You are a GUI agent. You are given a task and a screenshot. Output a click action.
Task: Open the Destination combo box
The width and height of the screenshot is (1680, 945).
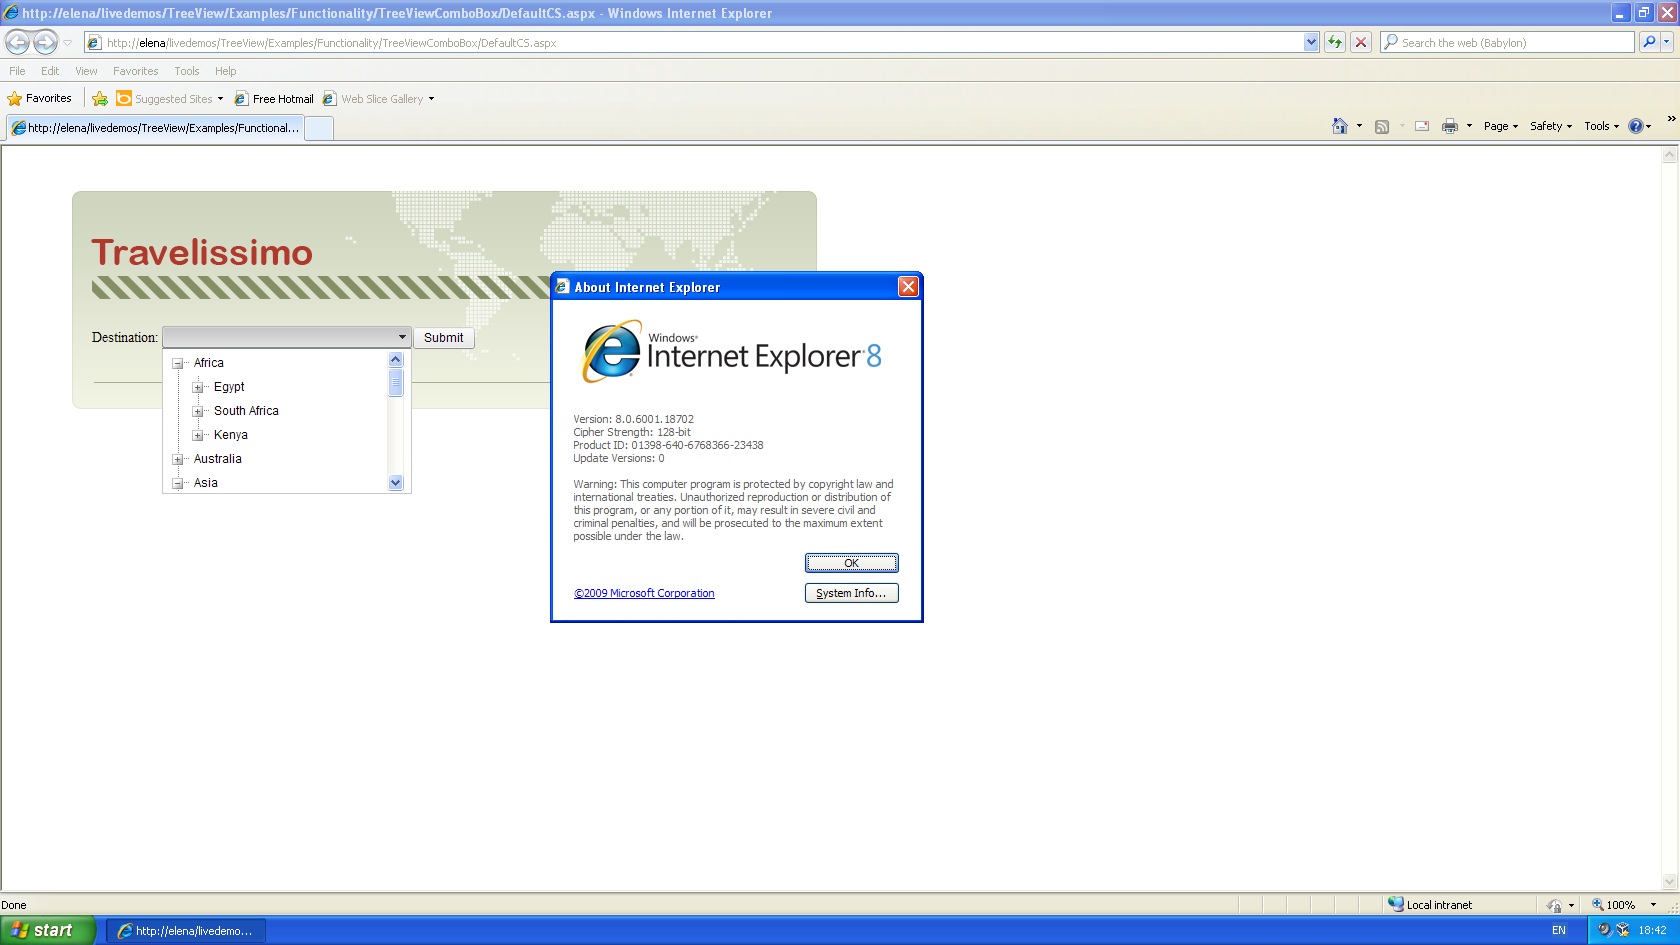pyautogui.click(x=287, y=337)
